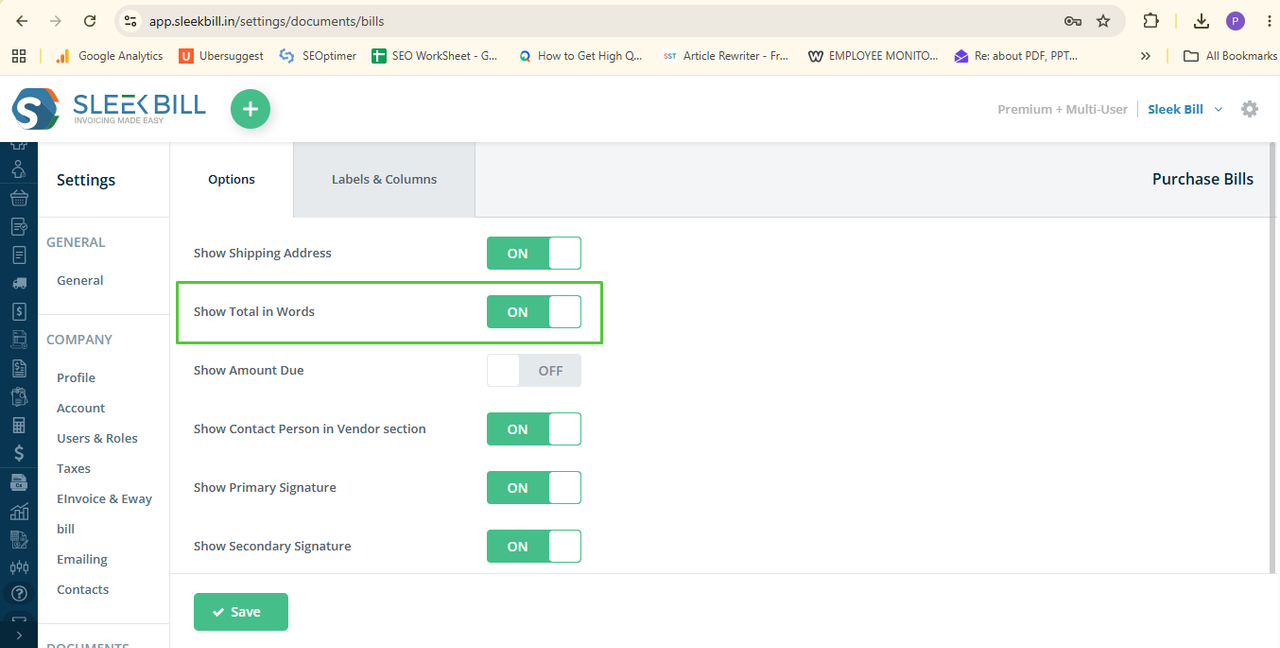Turn on Show Amount Due switch
The width and height of the screenshot is (1280, 648).
(x=534, y=370)
